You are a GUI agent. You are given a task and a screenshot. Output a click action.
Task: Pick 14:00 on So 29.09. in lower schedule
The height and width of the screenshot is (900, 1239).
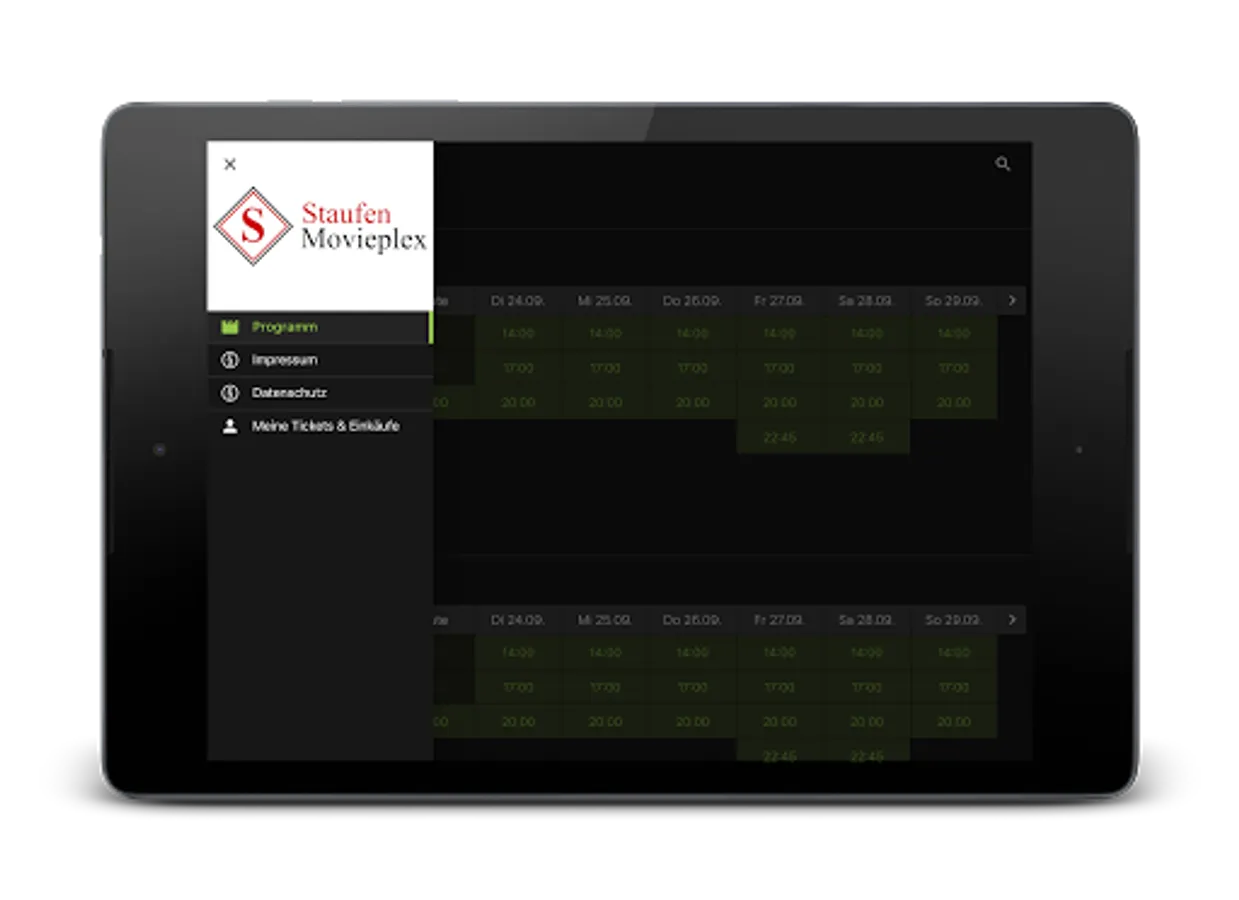[x=953, y=652]
